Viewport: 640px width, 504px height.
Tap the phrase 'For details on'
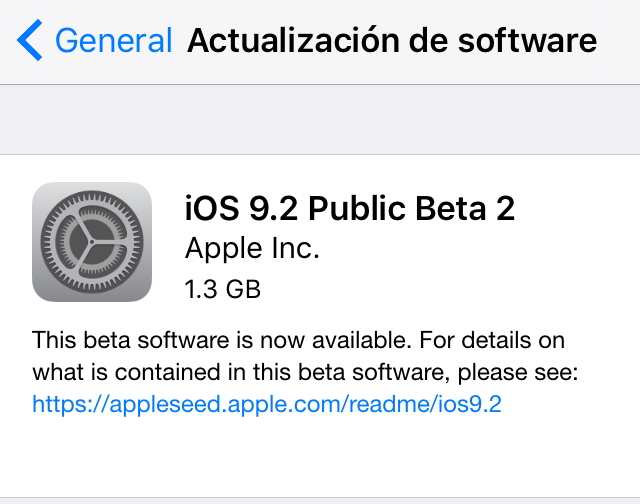[492, 340]
